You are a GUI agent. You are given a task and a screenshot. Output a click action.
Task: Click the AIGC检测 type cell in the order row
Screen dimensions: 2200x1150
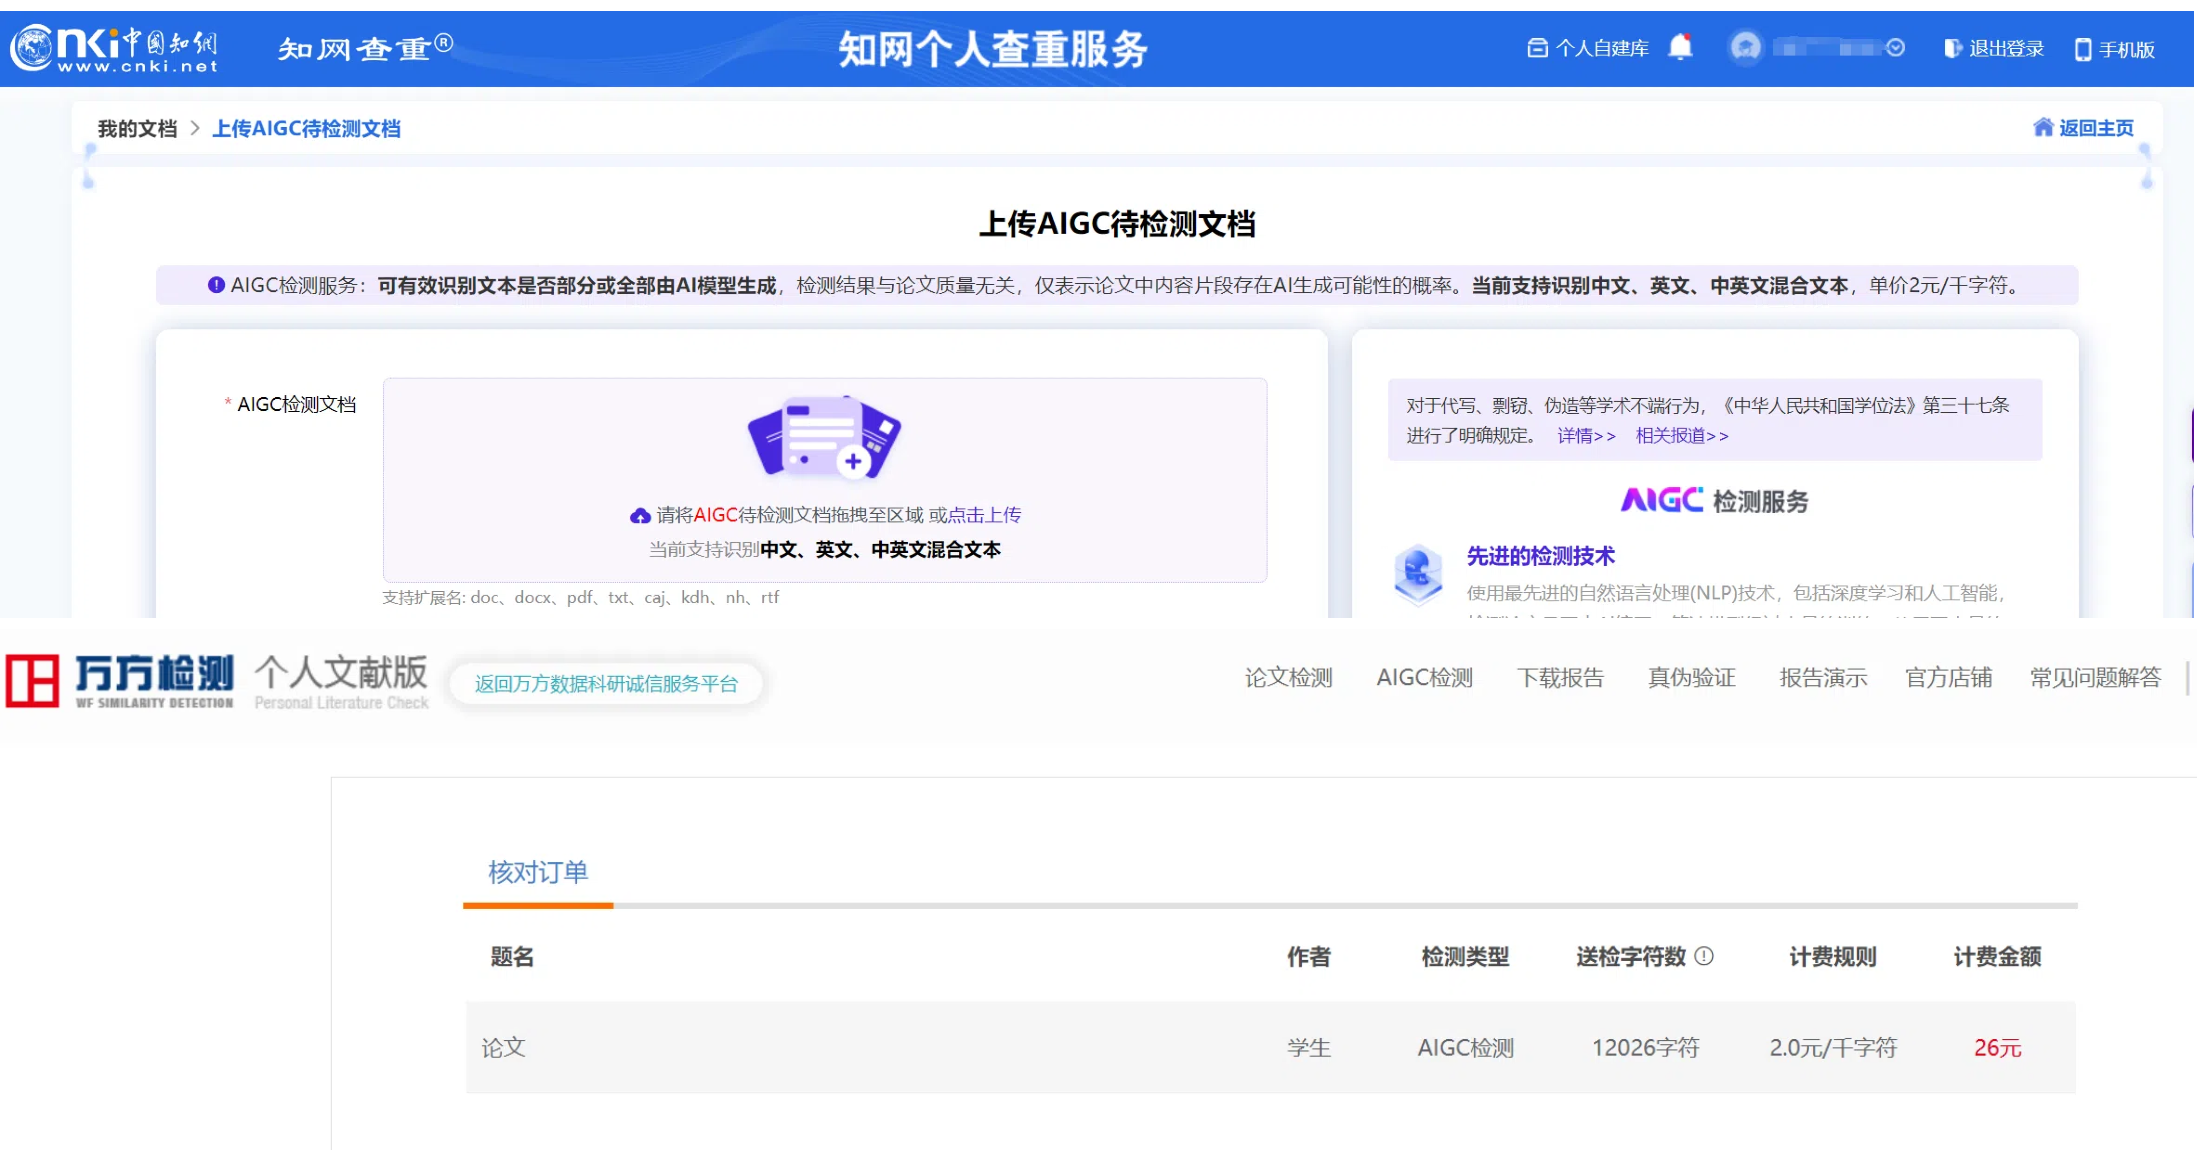click(x=1465, y=1047)
